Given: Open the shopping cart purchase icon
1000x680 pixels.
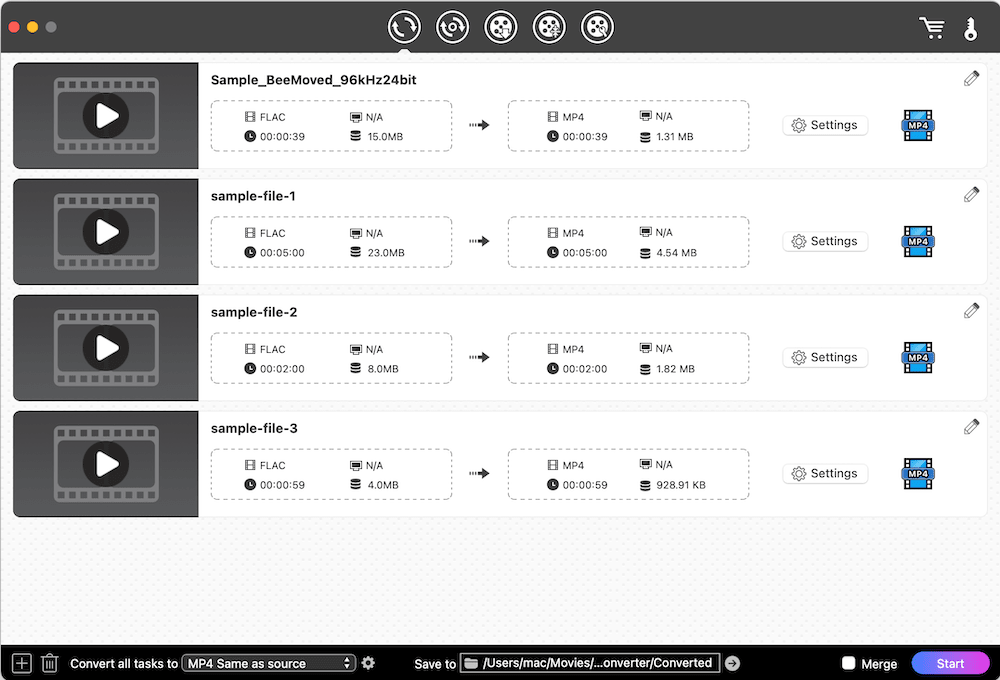Looking at the screenshot, I should (x=932, y=28).
